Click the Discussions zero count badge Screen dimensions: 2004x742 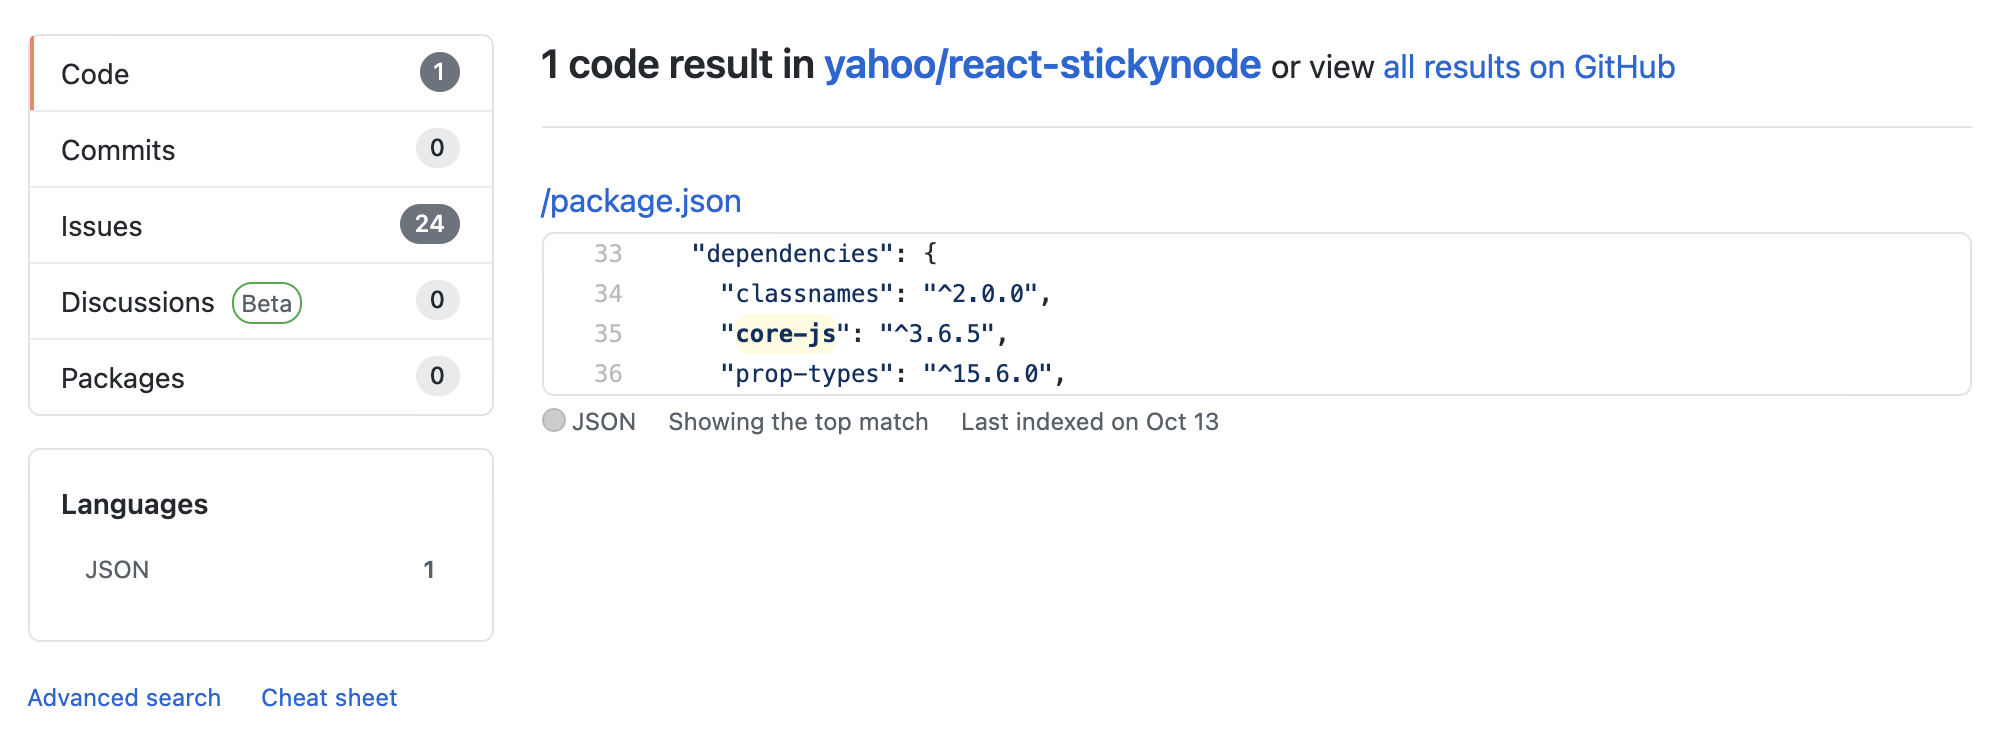click(437, 300)
